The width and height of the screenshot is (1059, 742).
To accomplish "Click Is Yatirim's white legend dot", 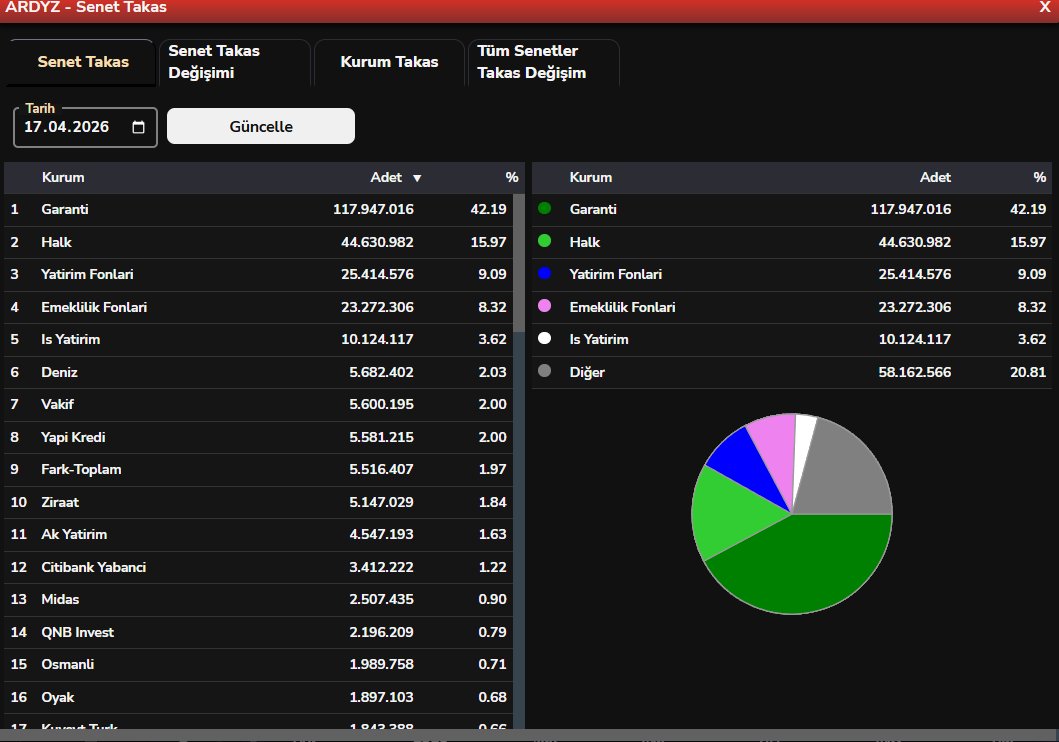I will [544, 338].
